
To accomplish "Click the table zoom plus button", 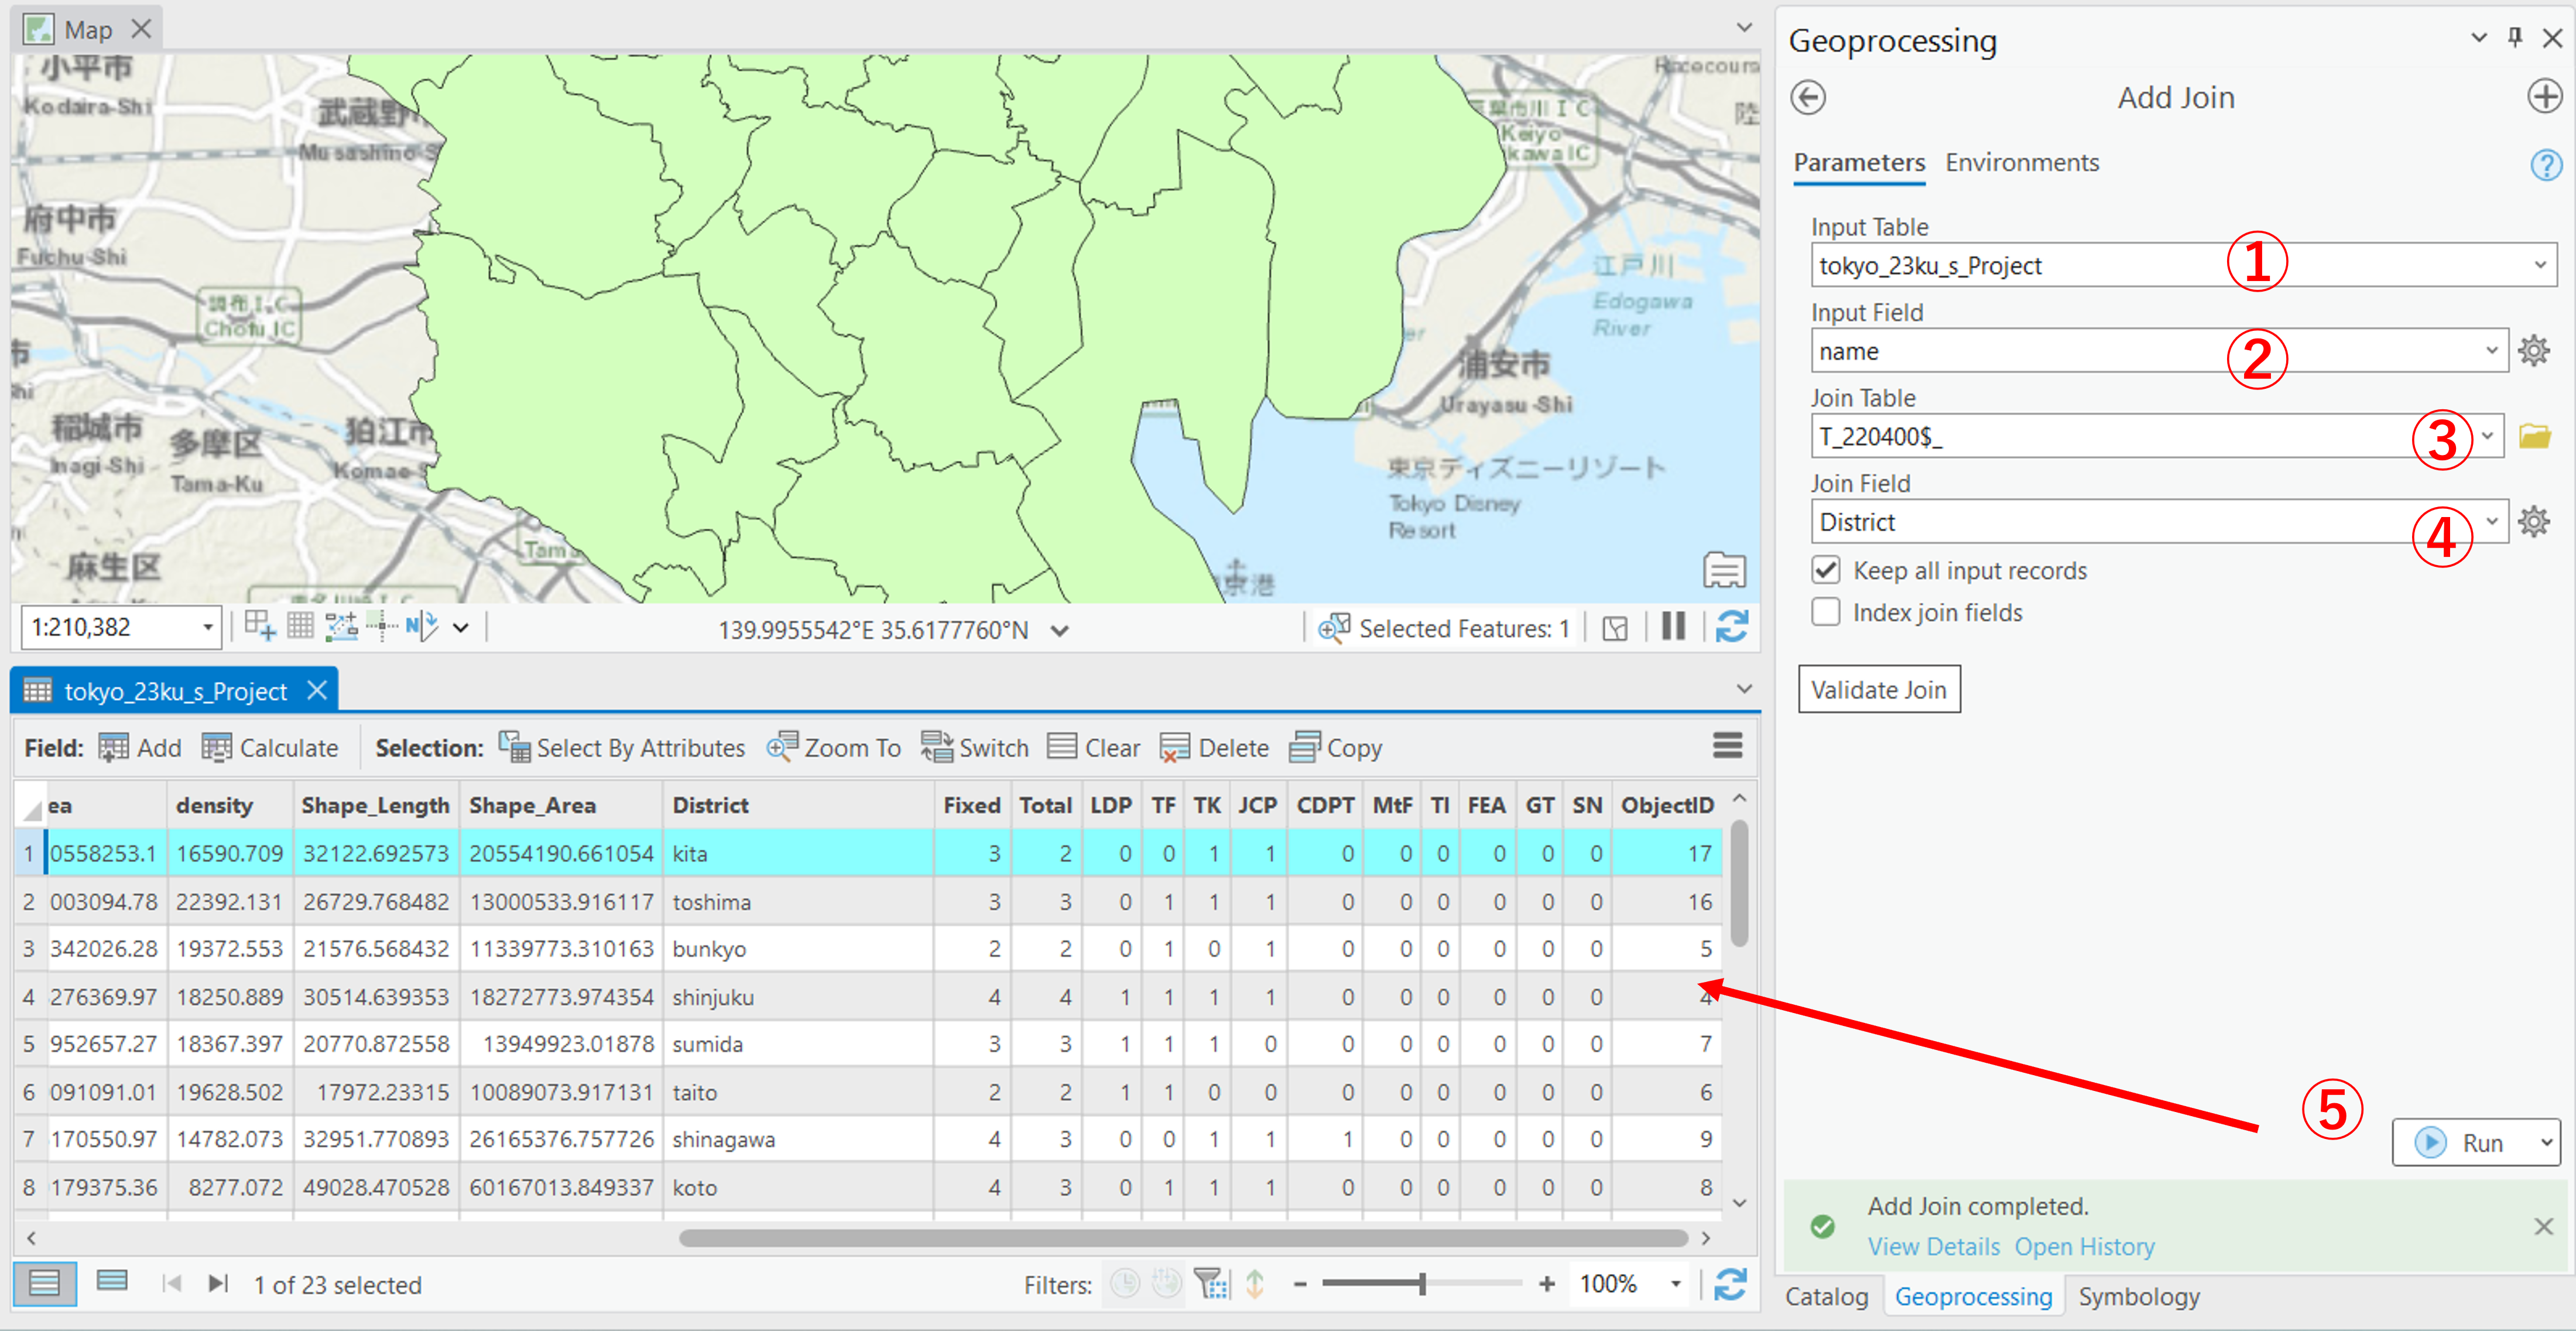I will pyautogui.click(x=1546, y=1284).
